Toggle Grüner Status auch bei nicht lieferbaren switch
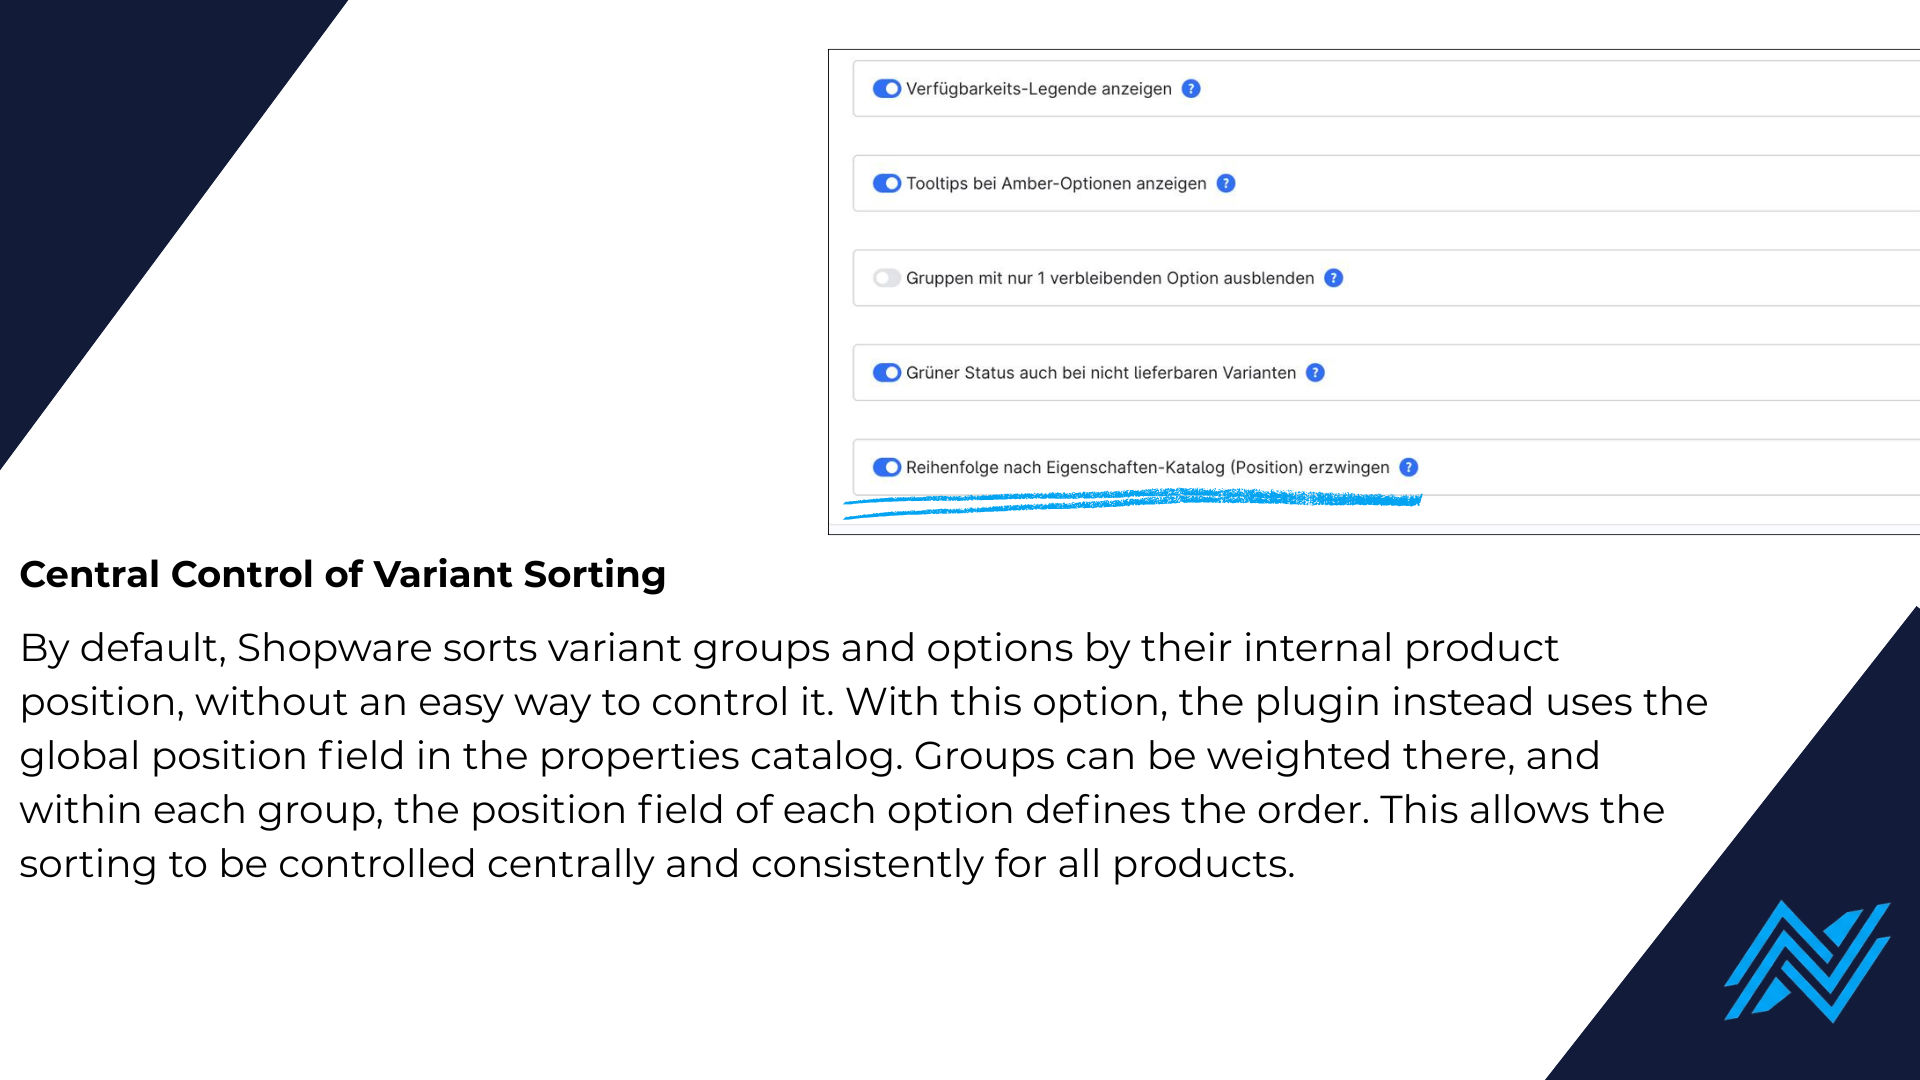 887,373
